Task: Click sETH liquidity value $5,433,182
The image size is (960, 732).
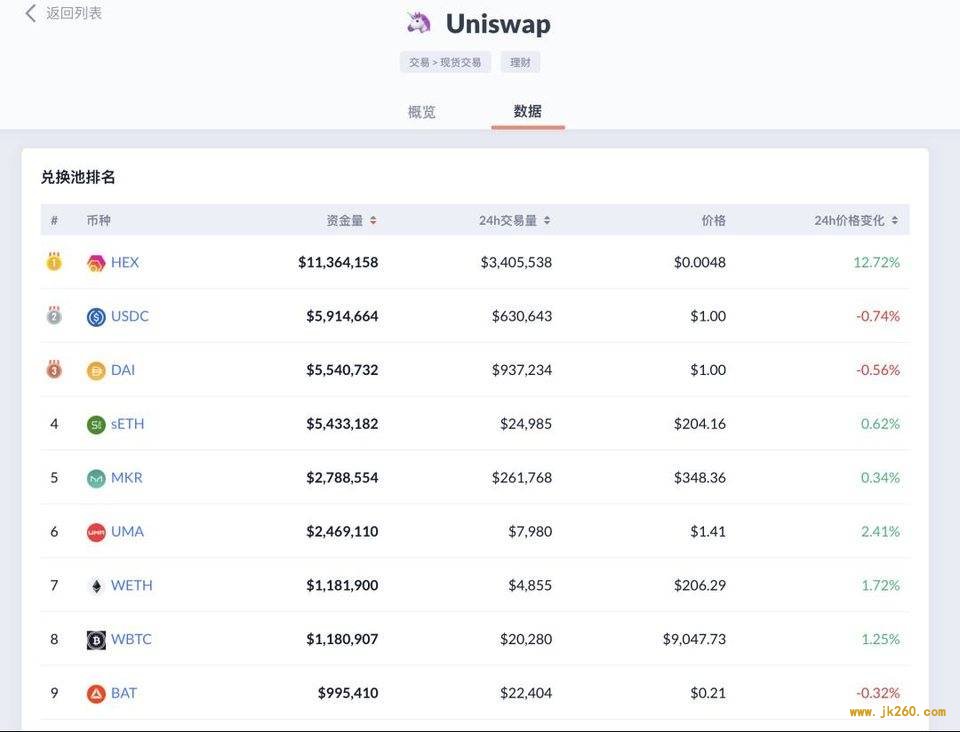Action: [342, 424]
